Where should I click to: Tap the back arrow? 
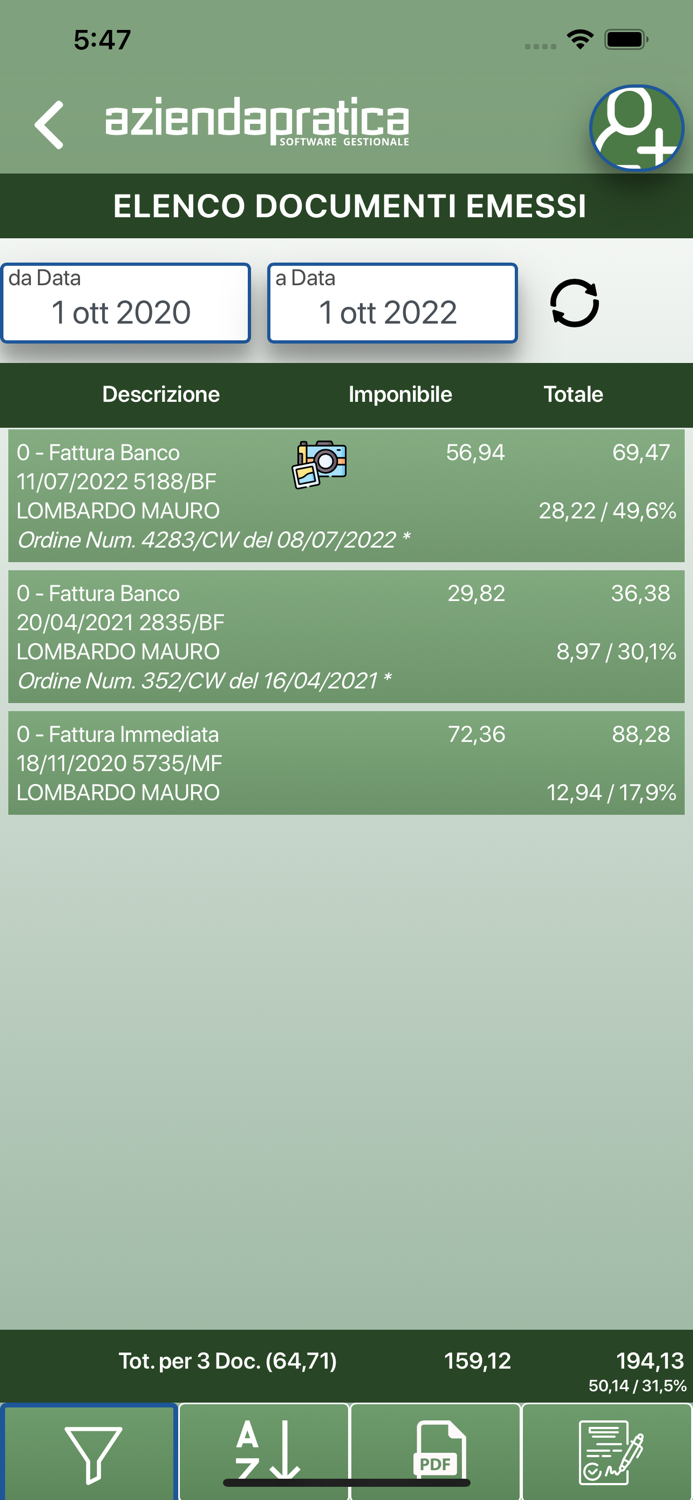pyautogui.click(x=49, y=125)
